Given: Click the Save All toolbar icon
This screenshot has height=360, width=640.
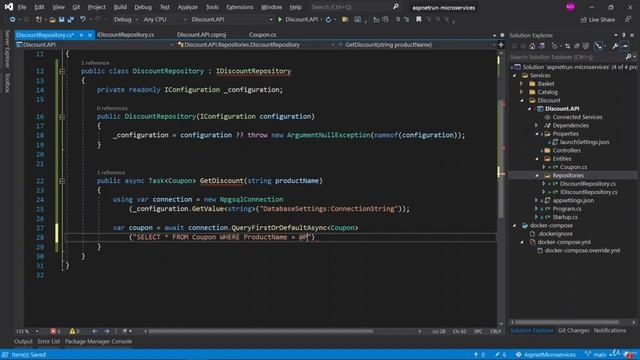Looking at the screenshot, I should (71, 19).
